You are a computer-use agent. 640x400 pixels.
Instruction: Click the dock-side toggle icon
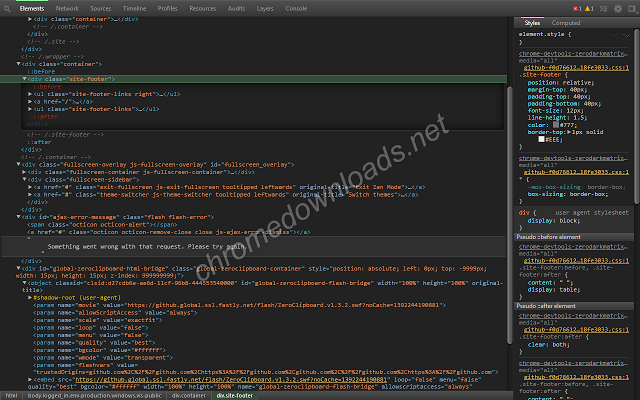631,8
